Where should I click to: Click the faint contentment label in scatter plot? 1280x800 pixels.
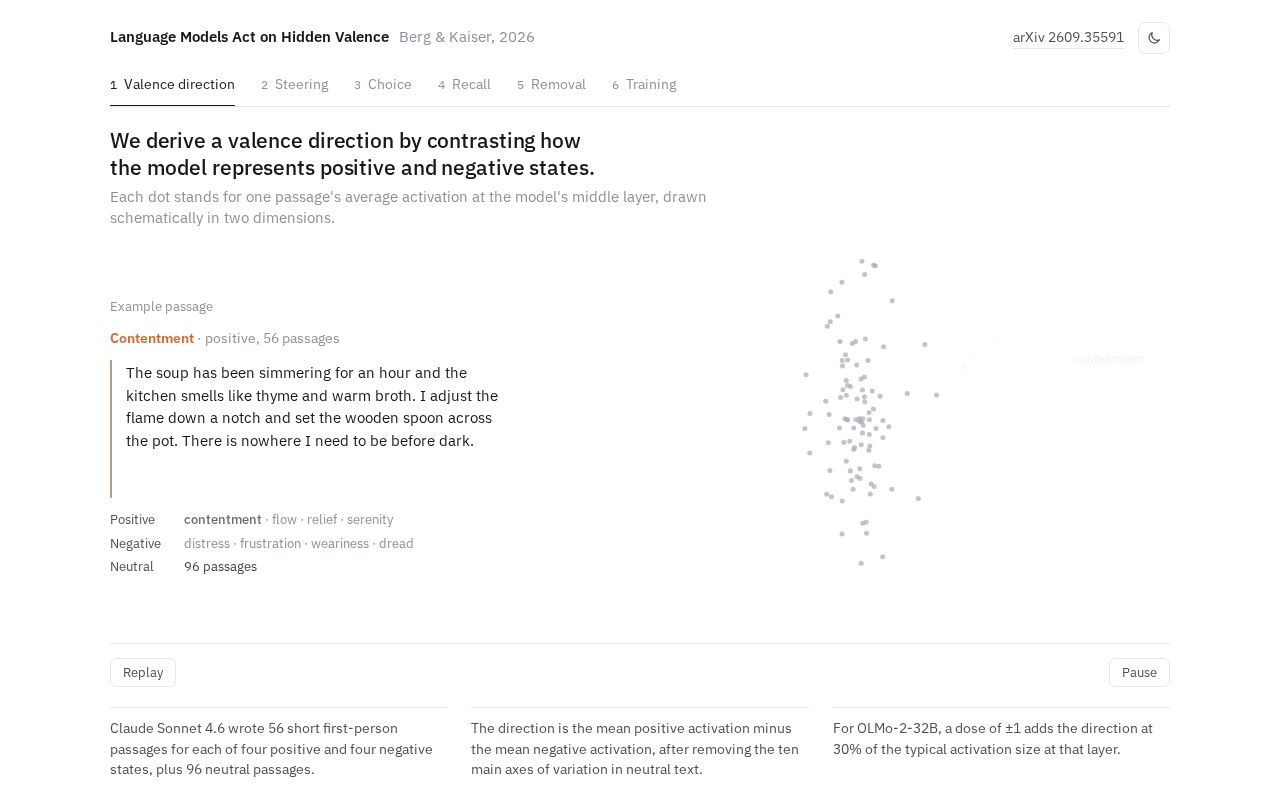[1109, 359]
